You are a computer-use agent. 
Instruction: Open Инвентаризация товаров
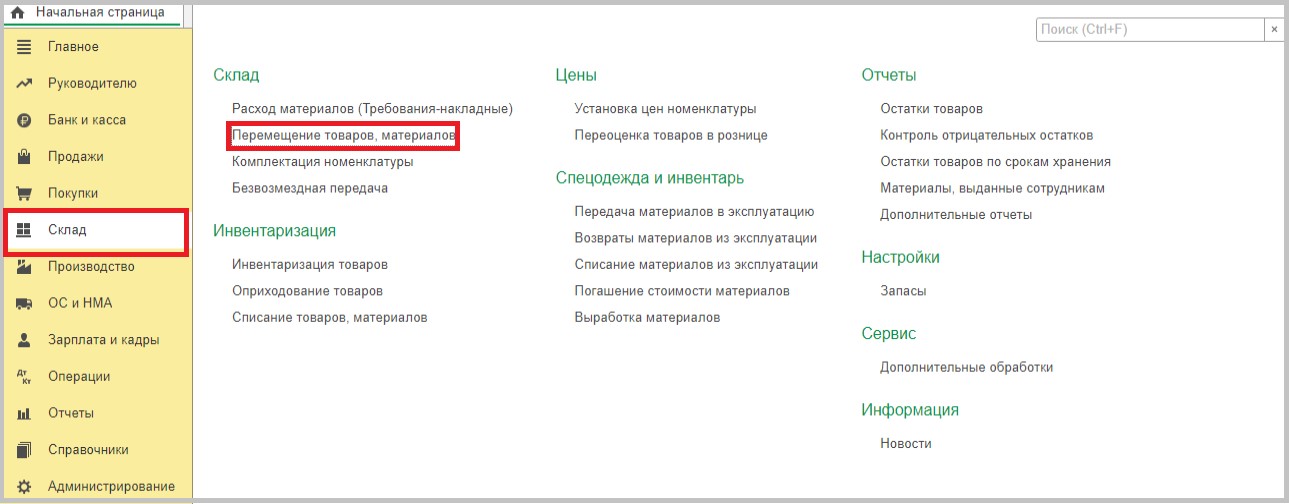pyautogui.click(x=310, y=265)
